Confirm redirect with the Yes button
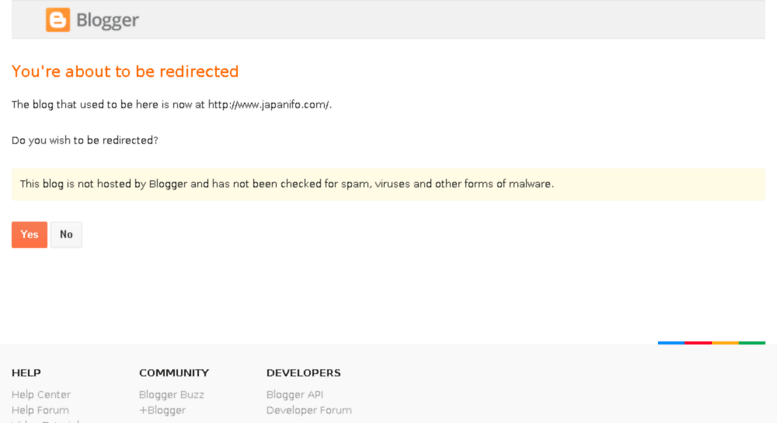Viewport: 777px width, 423px height. point(29,235)
